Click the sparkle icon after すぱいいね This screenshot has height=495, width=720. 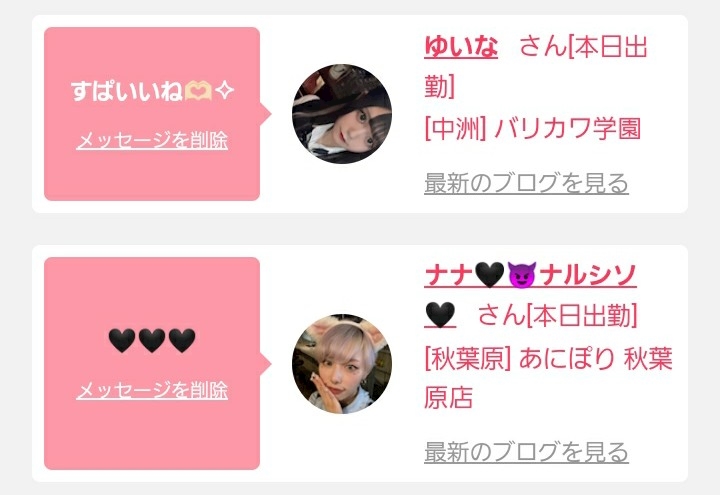(225, 90)
